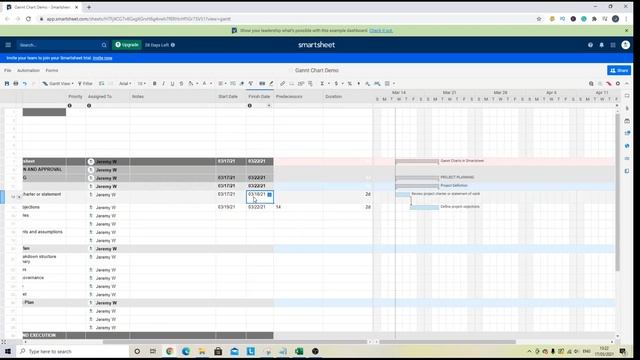Click the decrease decimal icon

click(x=368, y=84)
